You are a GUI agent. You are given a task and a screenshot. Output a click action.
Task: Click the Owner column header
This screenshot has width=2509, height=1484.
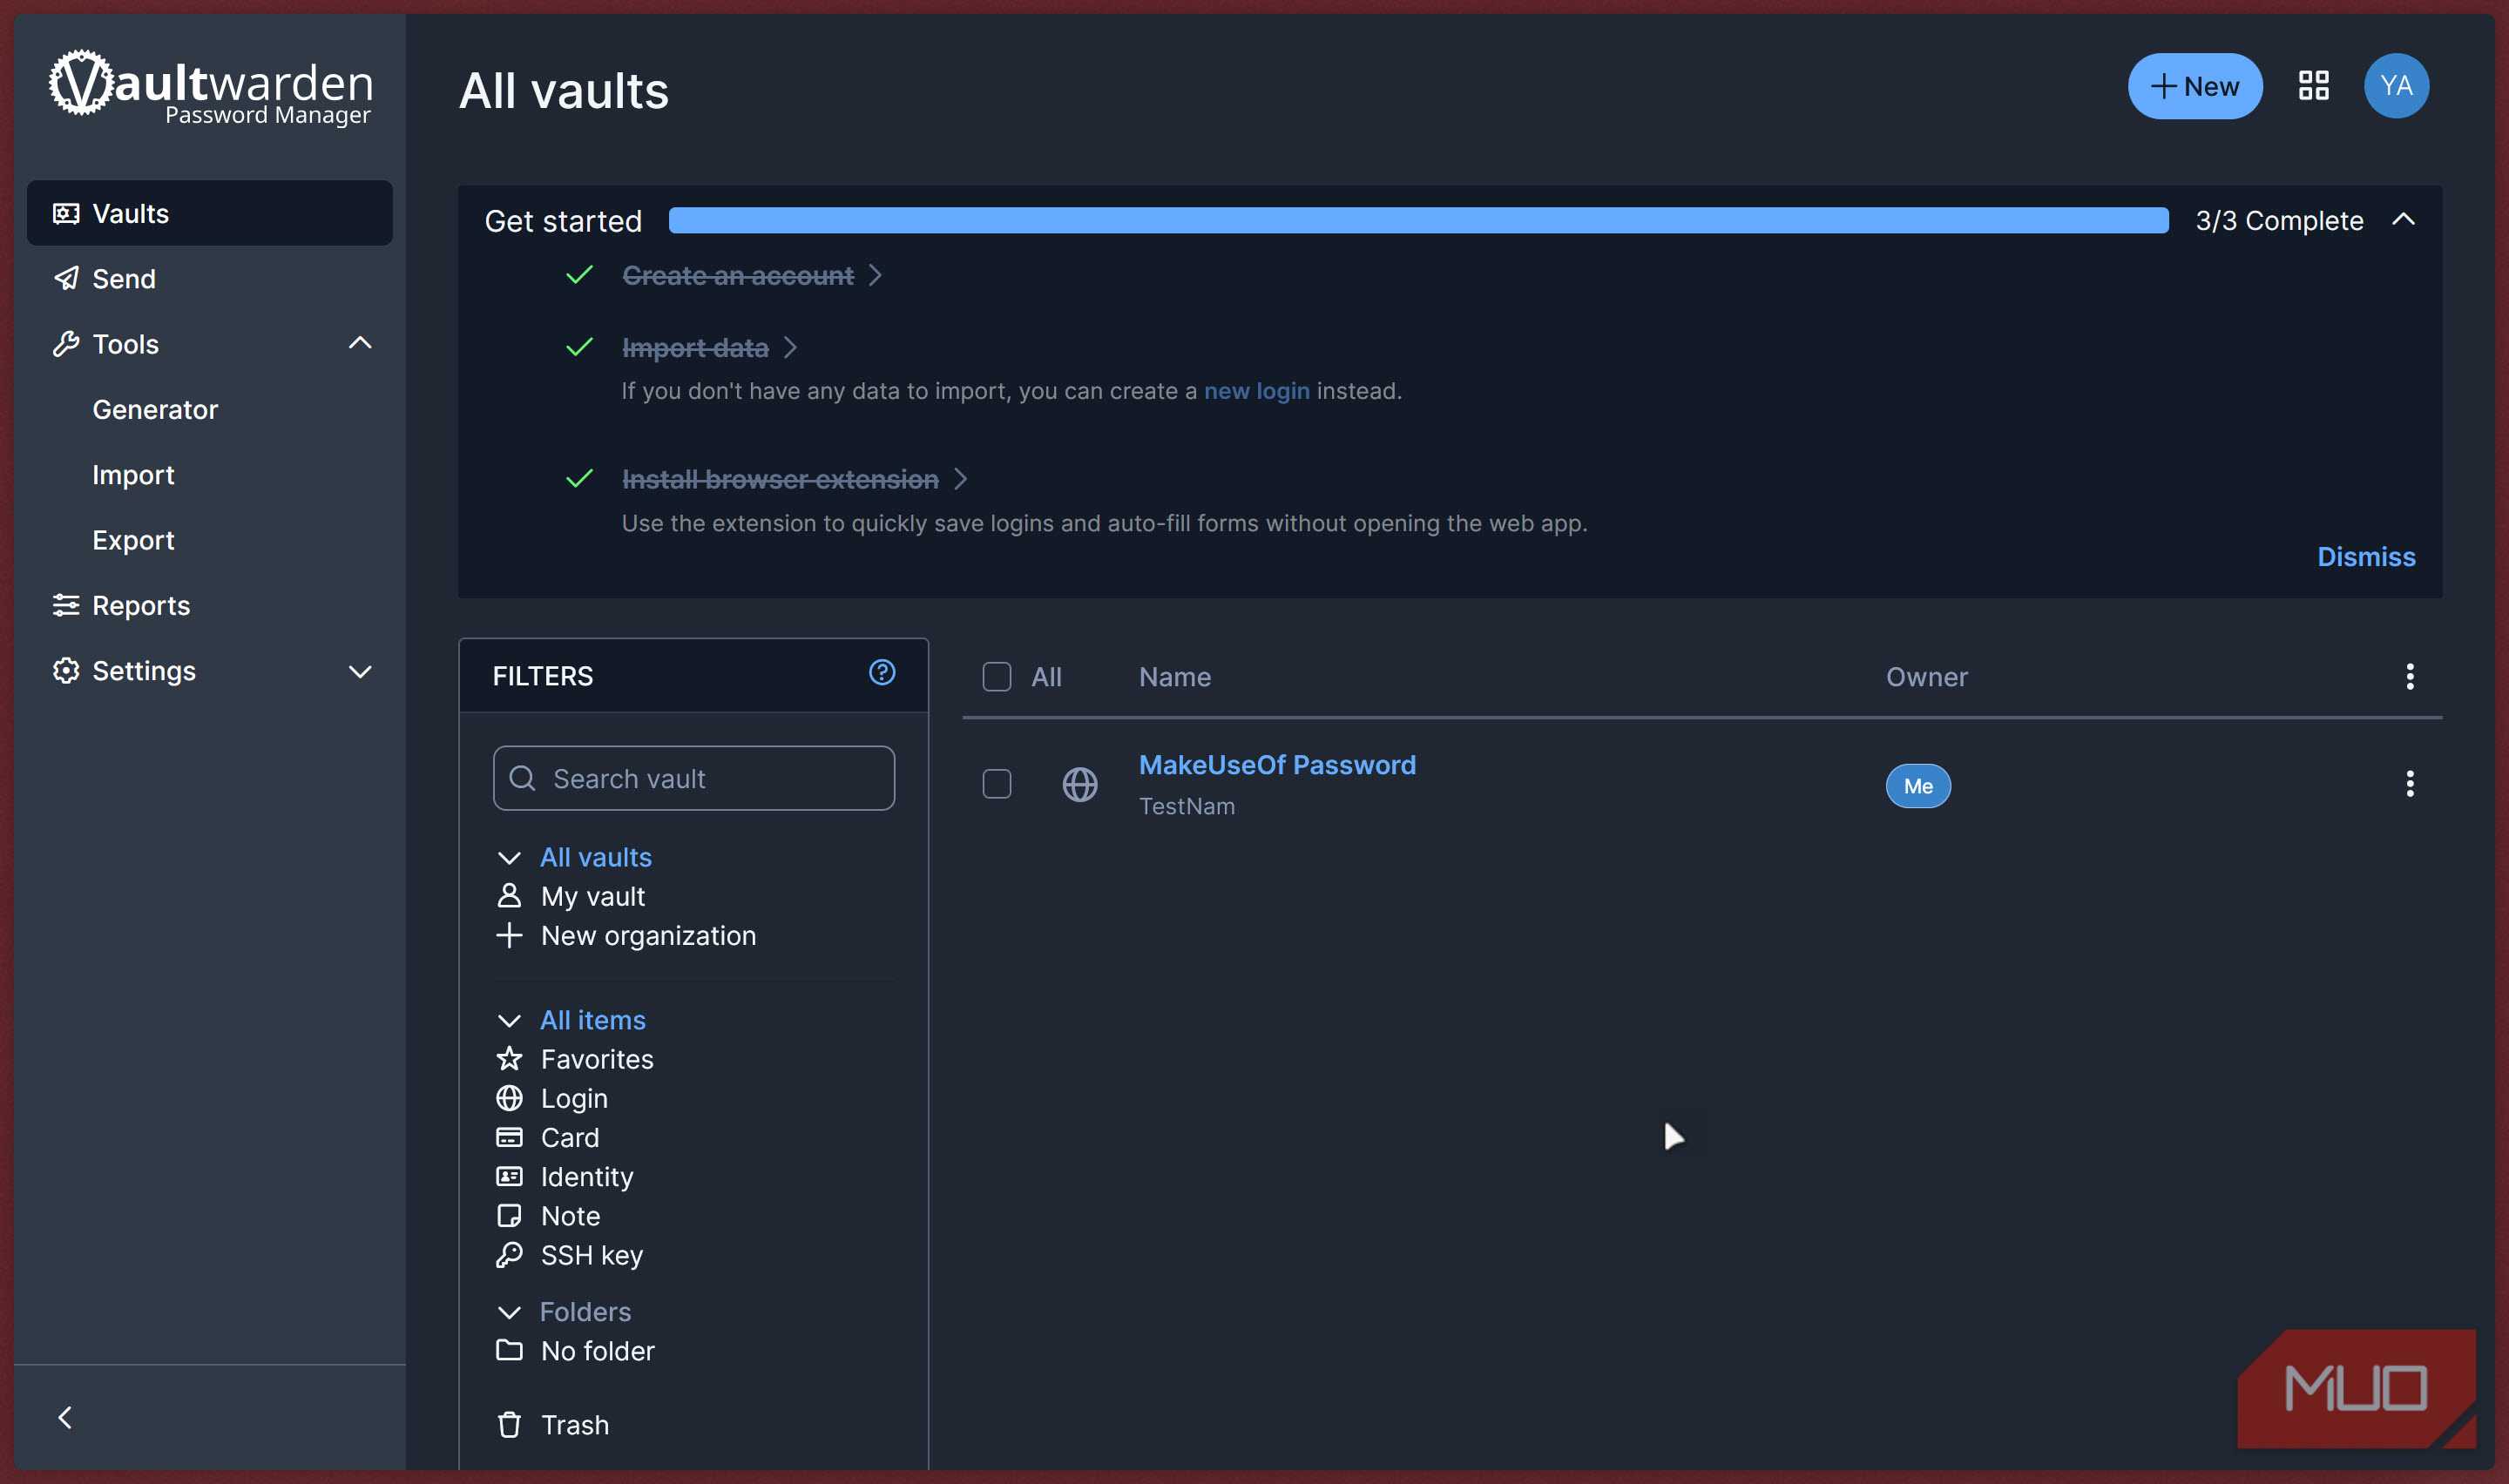coord(1926,677)
